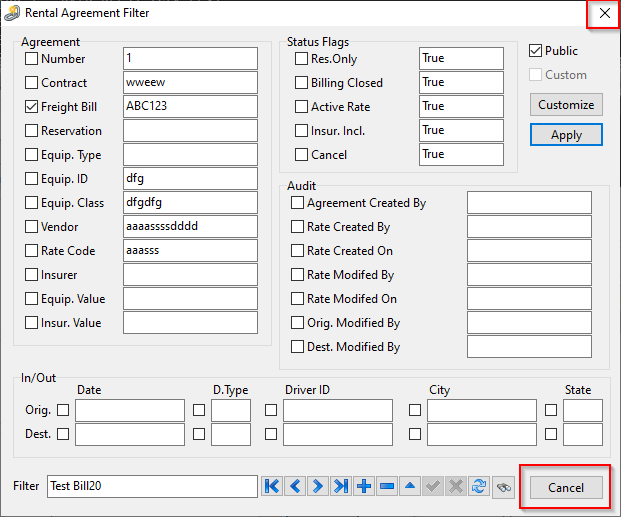The width and height of the screenshot is (621, 517).
Task: Check the Equip. Type checkbox
Action: pos(32,155)
